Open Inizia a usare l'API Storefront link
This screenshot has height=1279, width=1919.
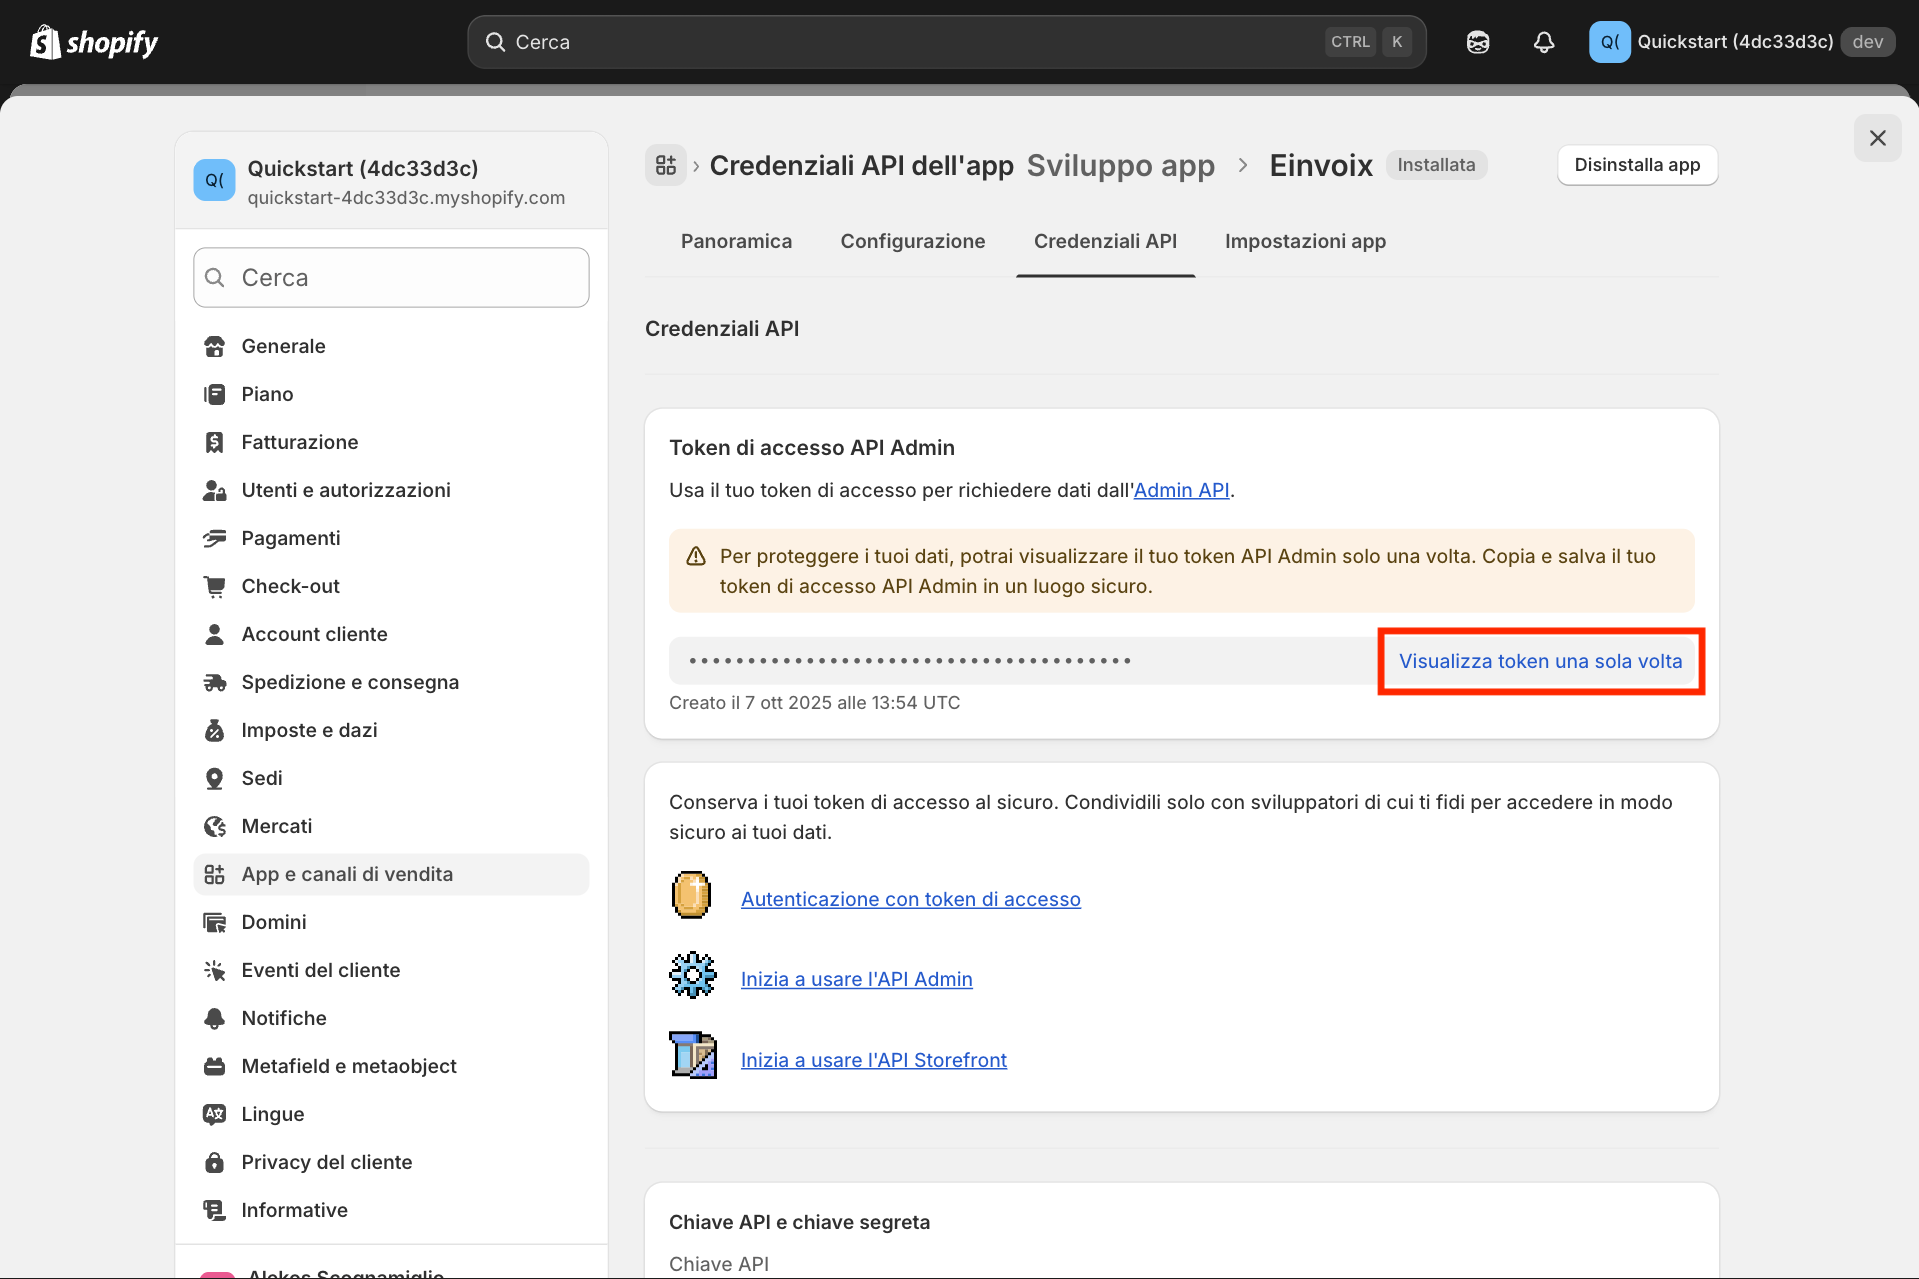coord(873,1060)
